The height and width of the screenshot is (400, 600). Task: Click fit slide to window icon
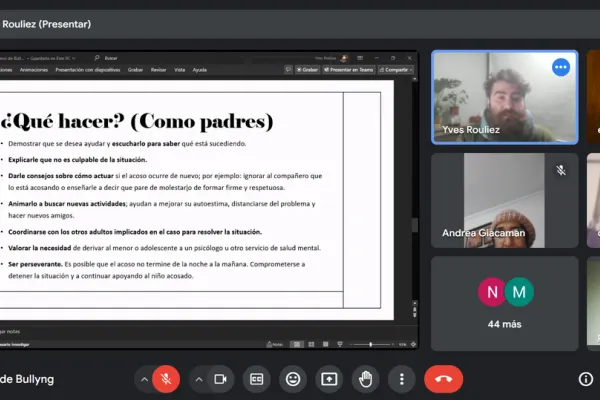pyautogui.click(x=413, y=344)
